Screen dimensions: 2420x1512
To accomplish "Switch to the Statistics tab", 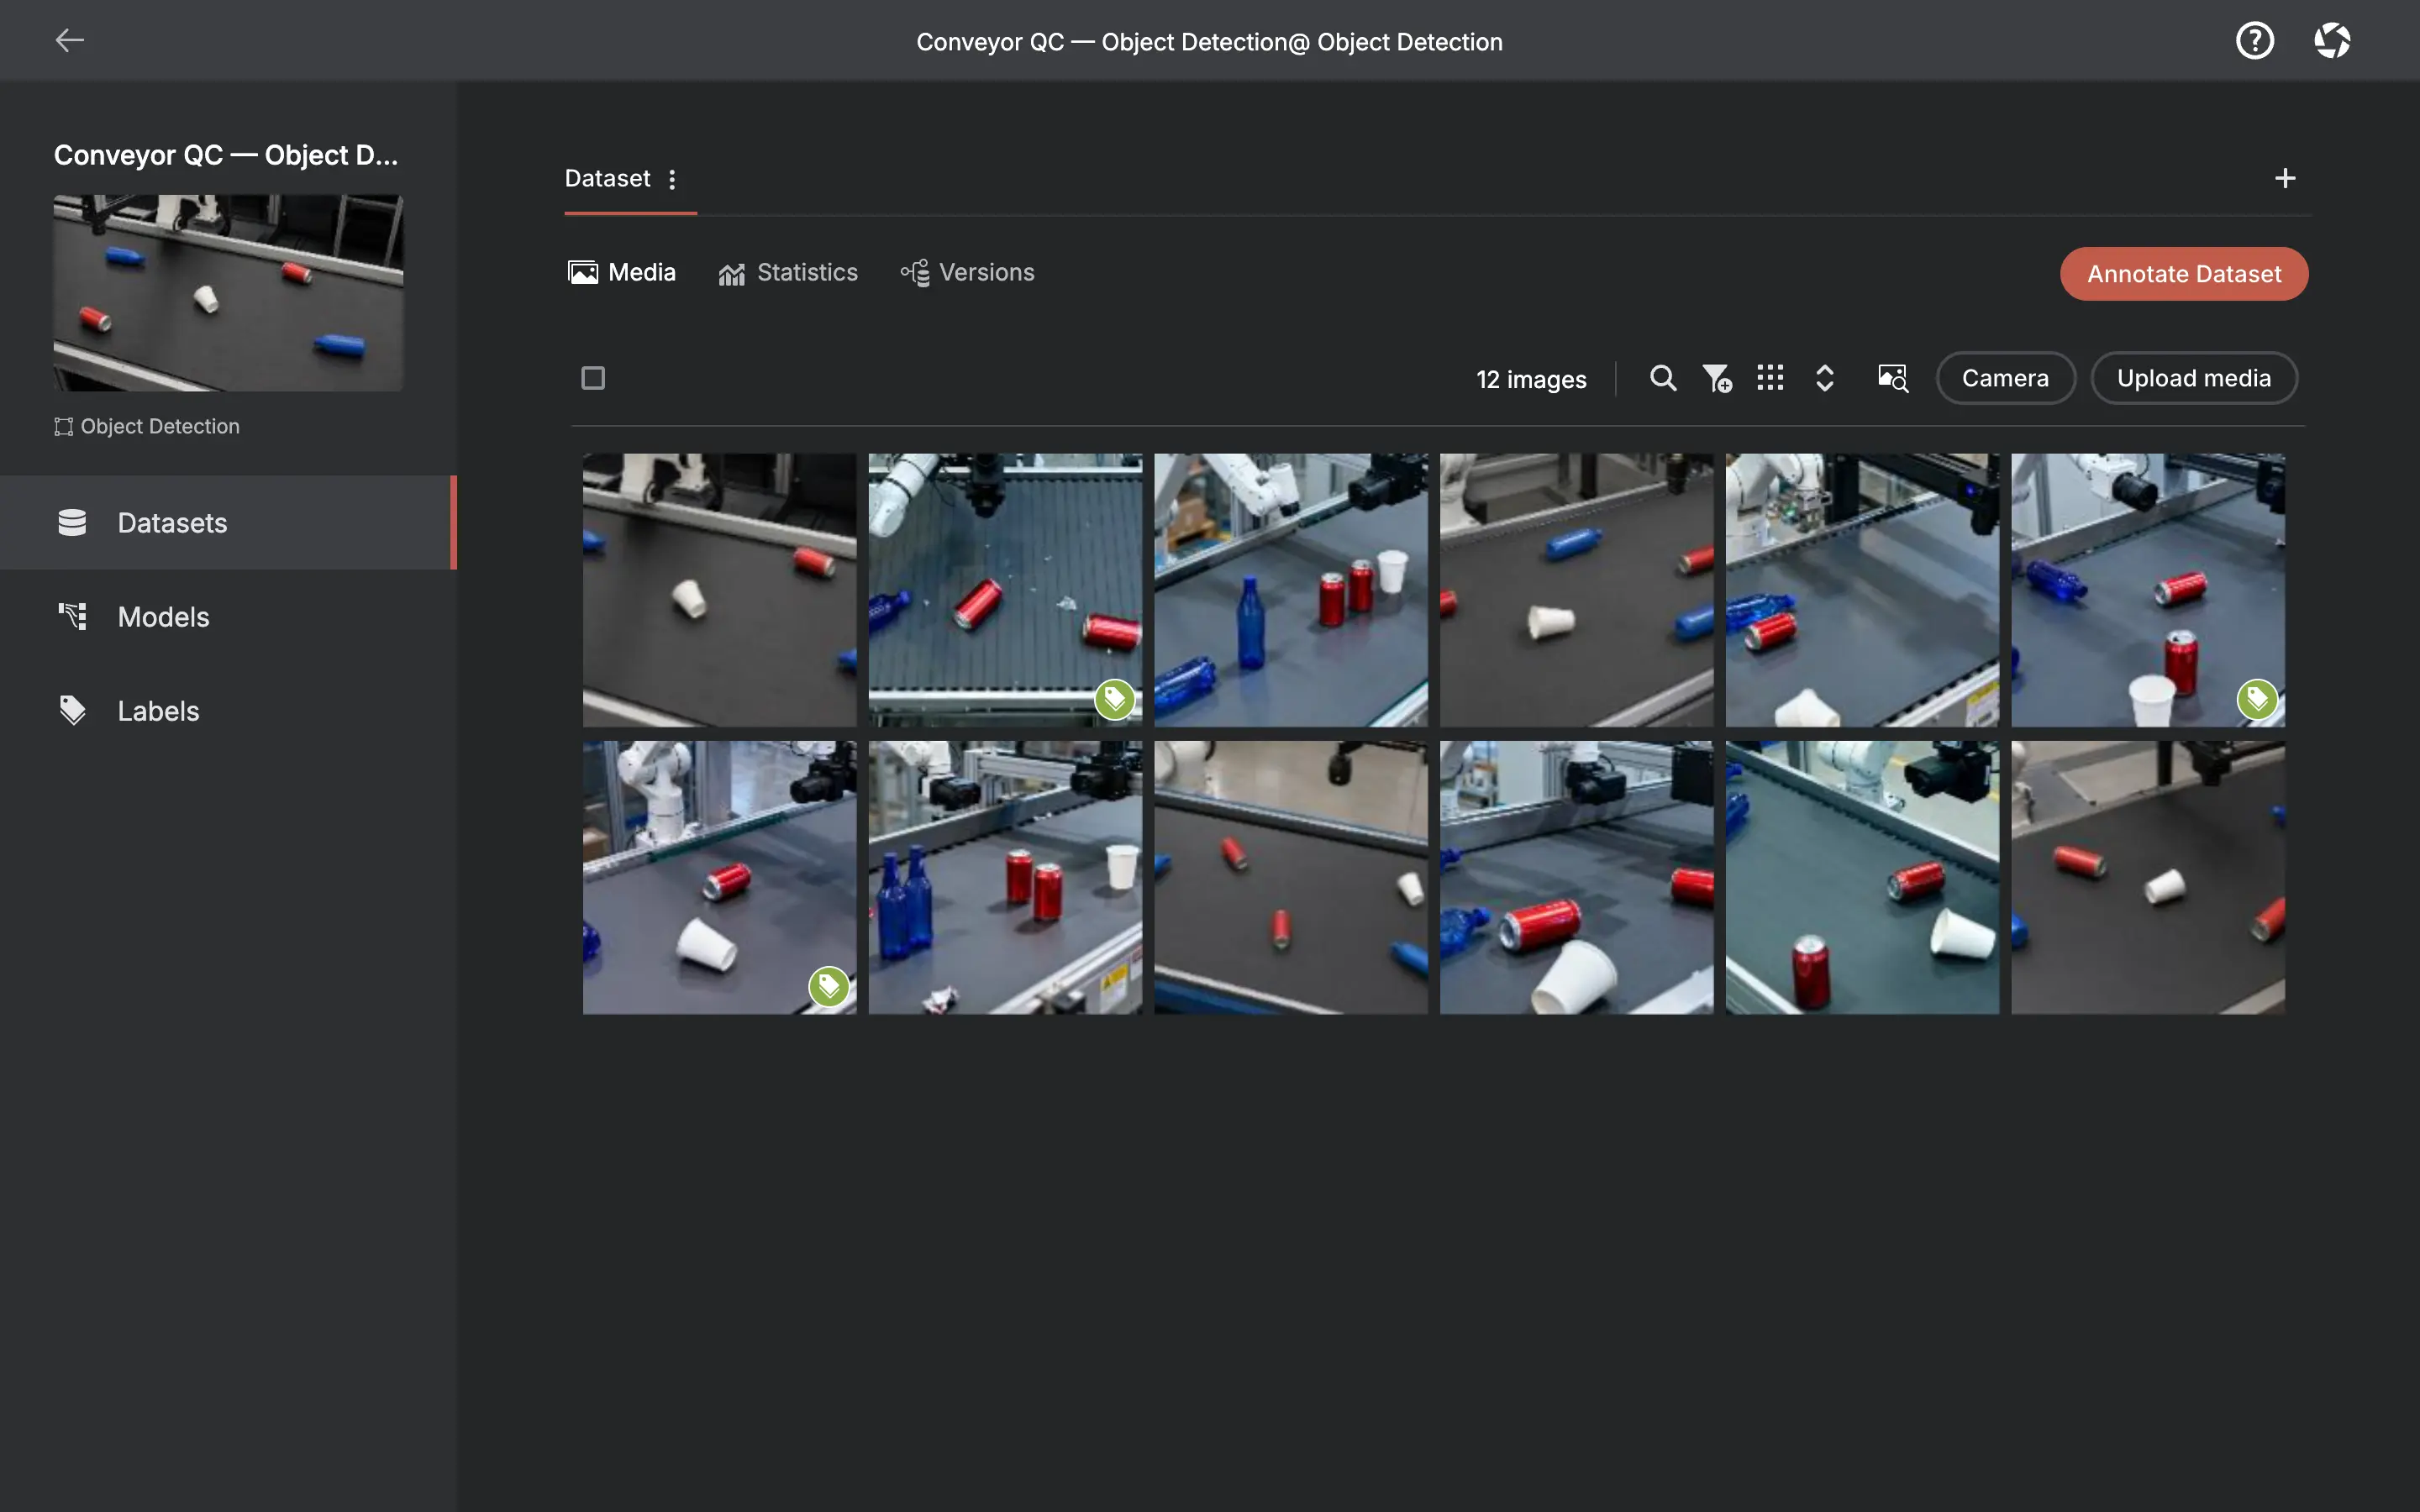I will [x=788, y=272].
